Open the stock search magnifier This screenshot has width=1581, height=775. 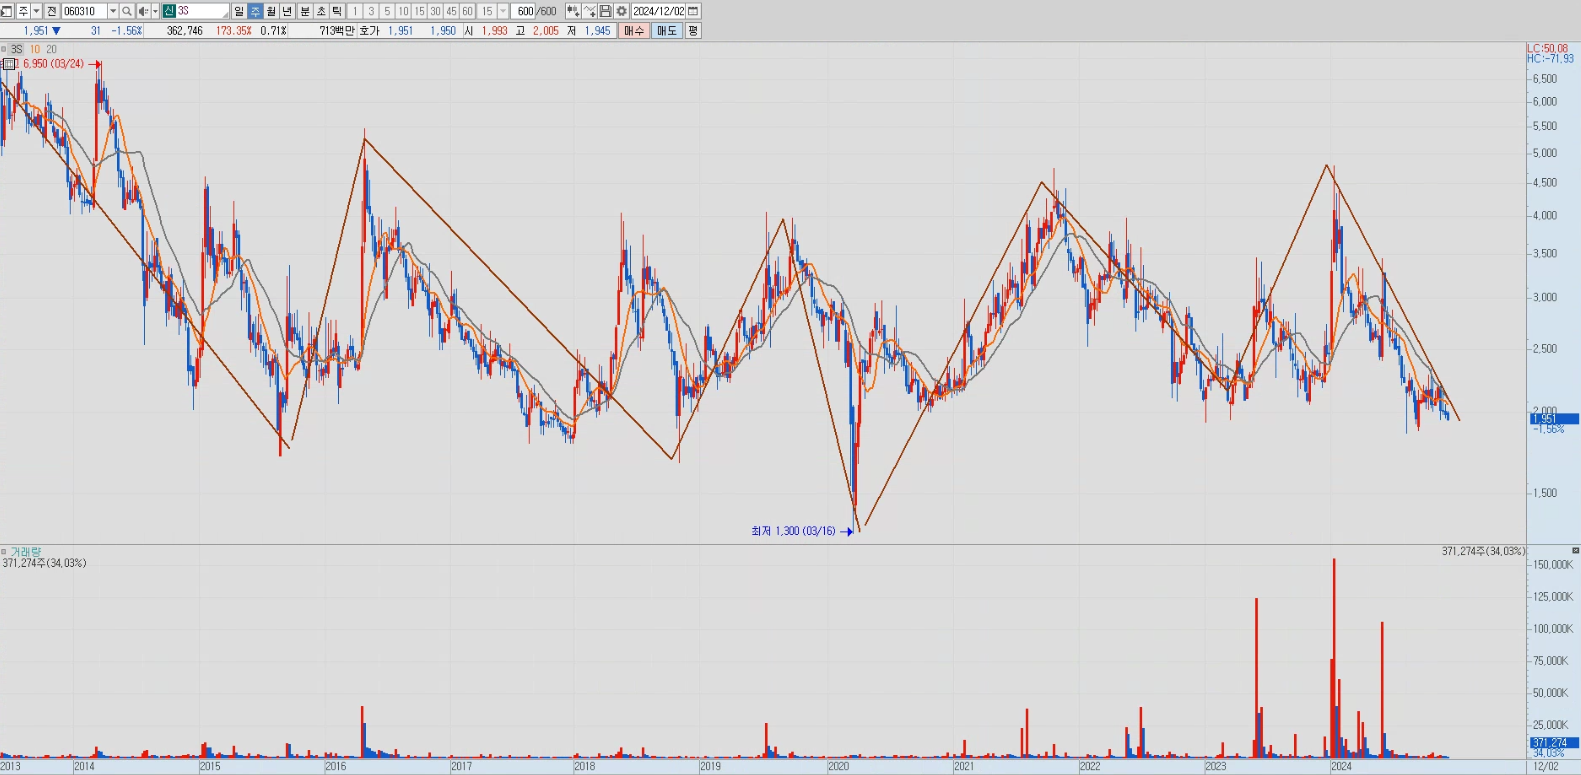(x=127, y=11)
